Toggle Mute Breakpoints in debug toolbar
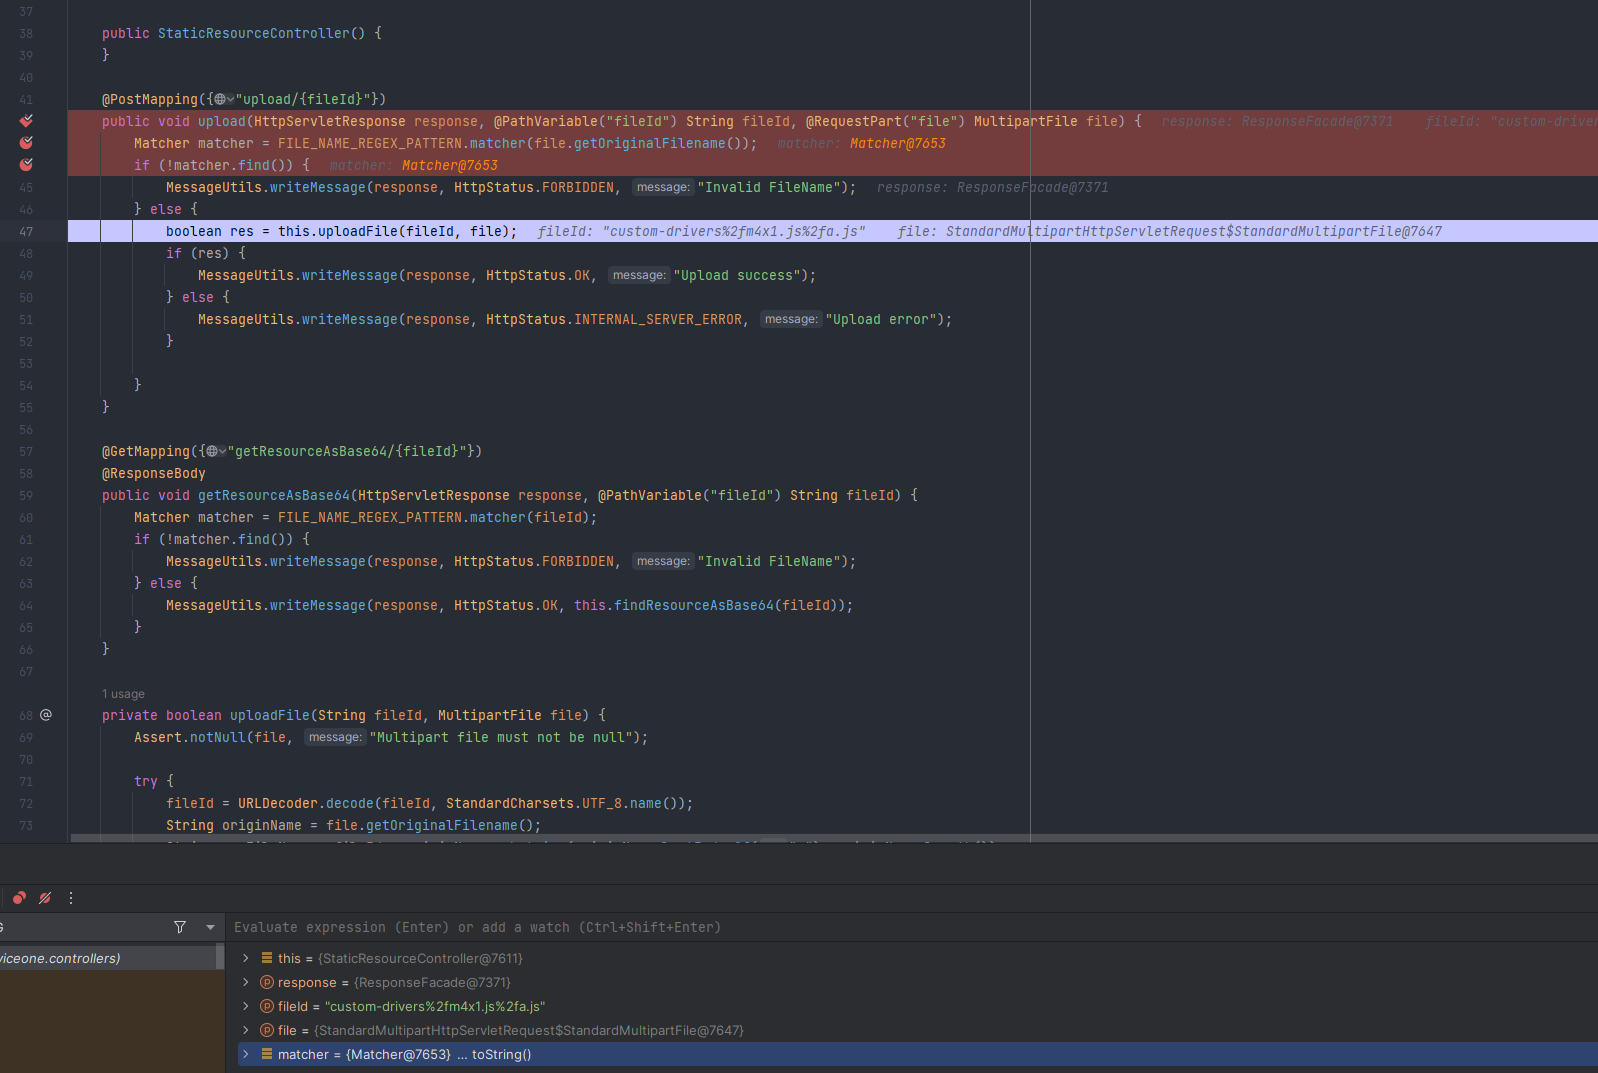Image resolution: width=1598 pixels, height=1073 pixels. point(45,898)
